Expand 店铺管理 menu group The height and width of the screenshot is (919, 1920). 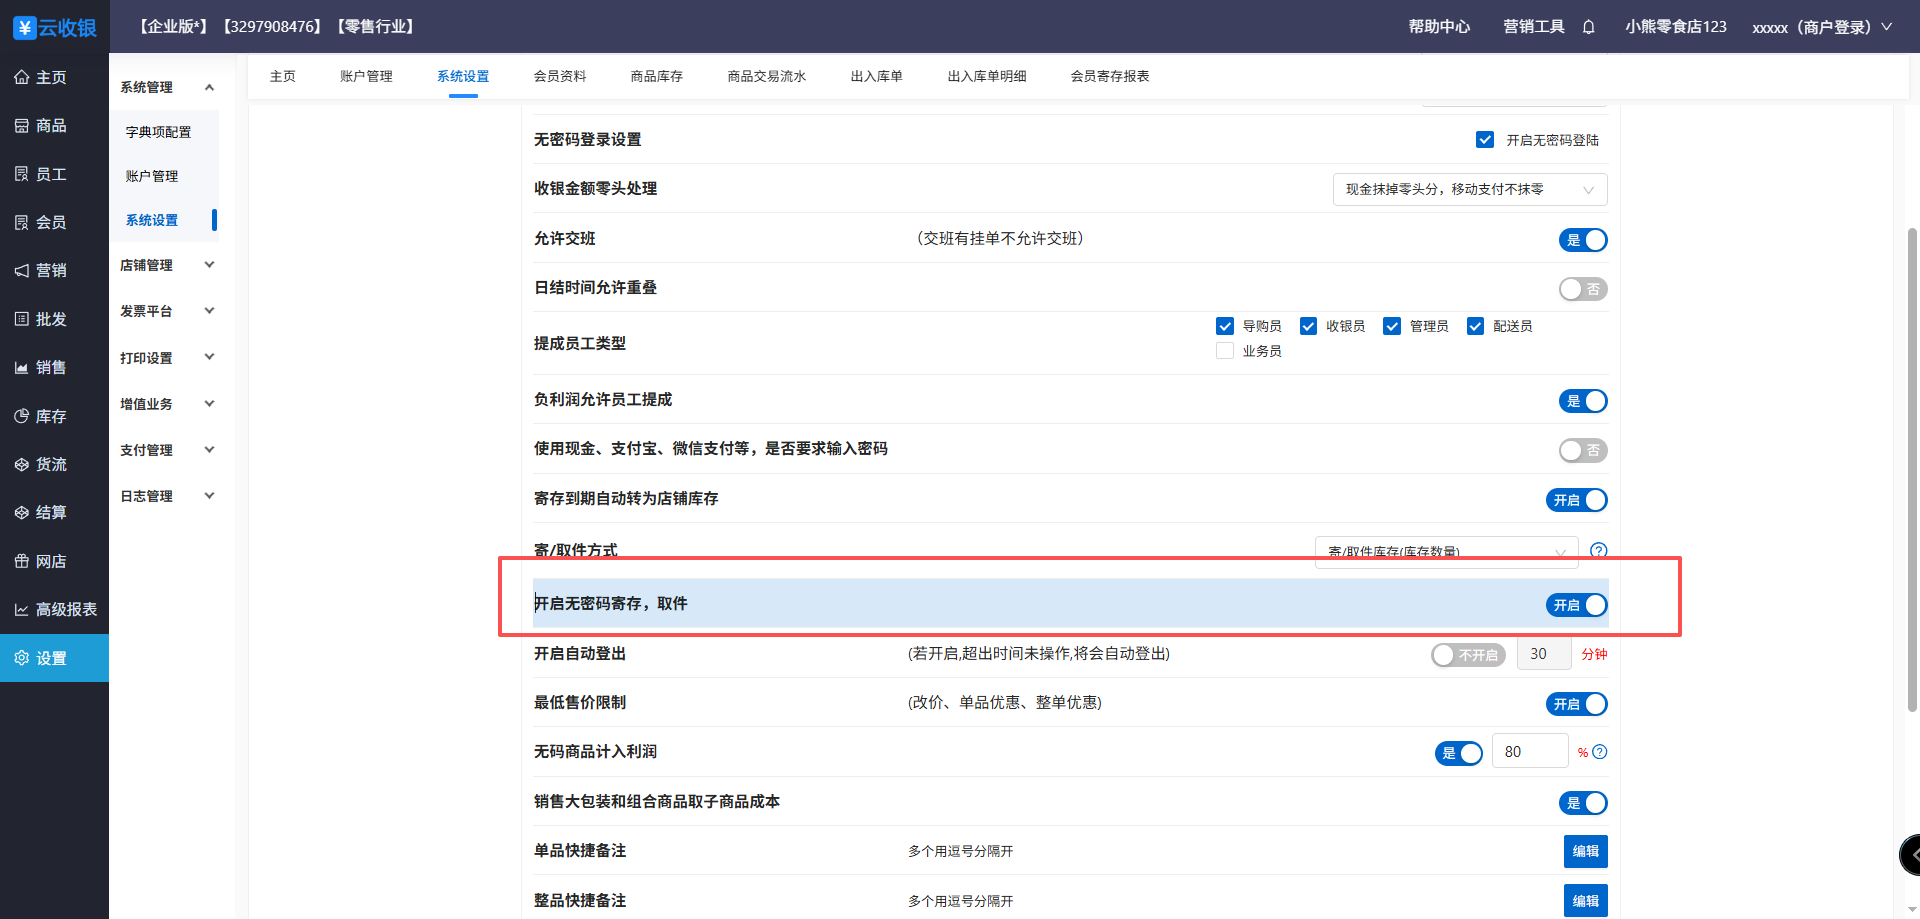pyautogui.click(x=166, y=265)
